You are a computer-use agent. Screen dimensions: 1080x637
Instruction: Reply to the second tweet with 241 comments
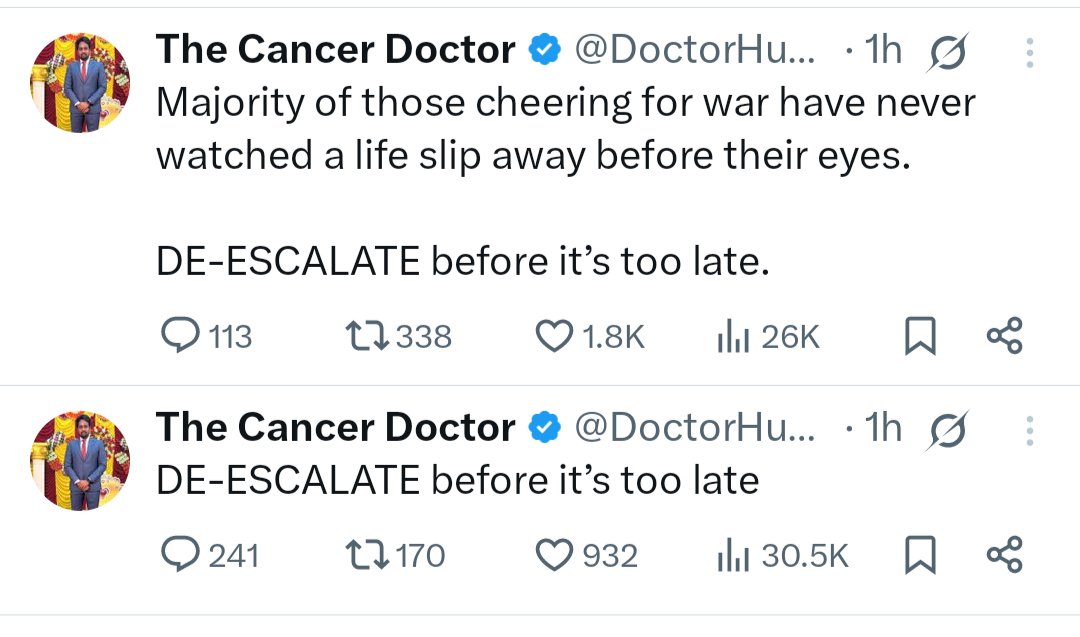point(181,554)
